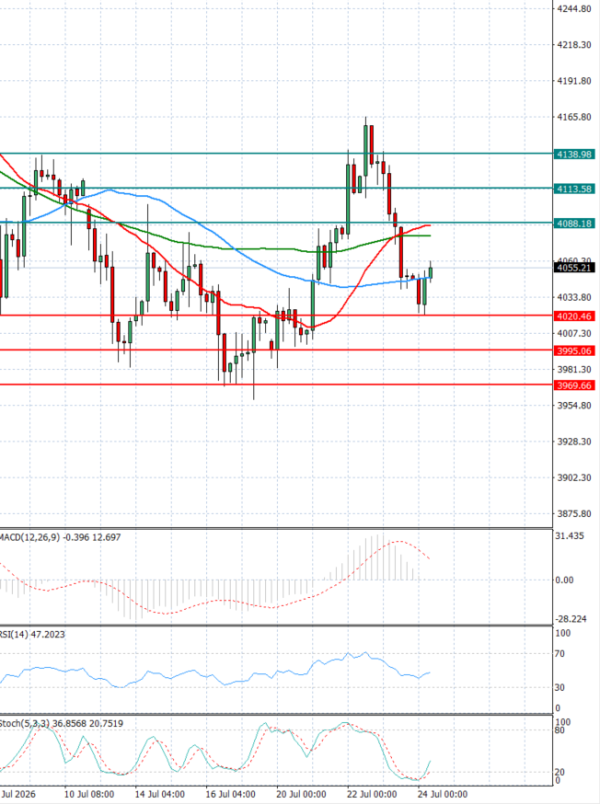Select the 3969.66 support level label
Screen dimensions: 600x804
[x=574, y=385]
